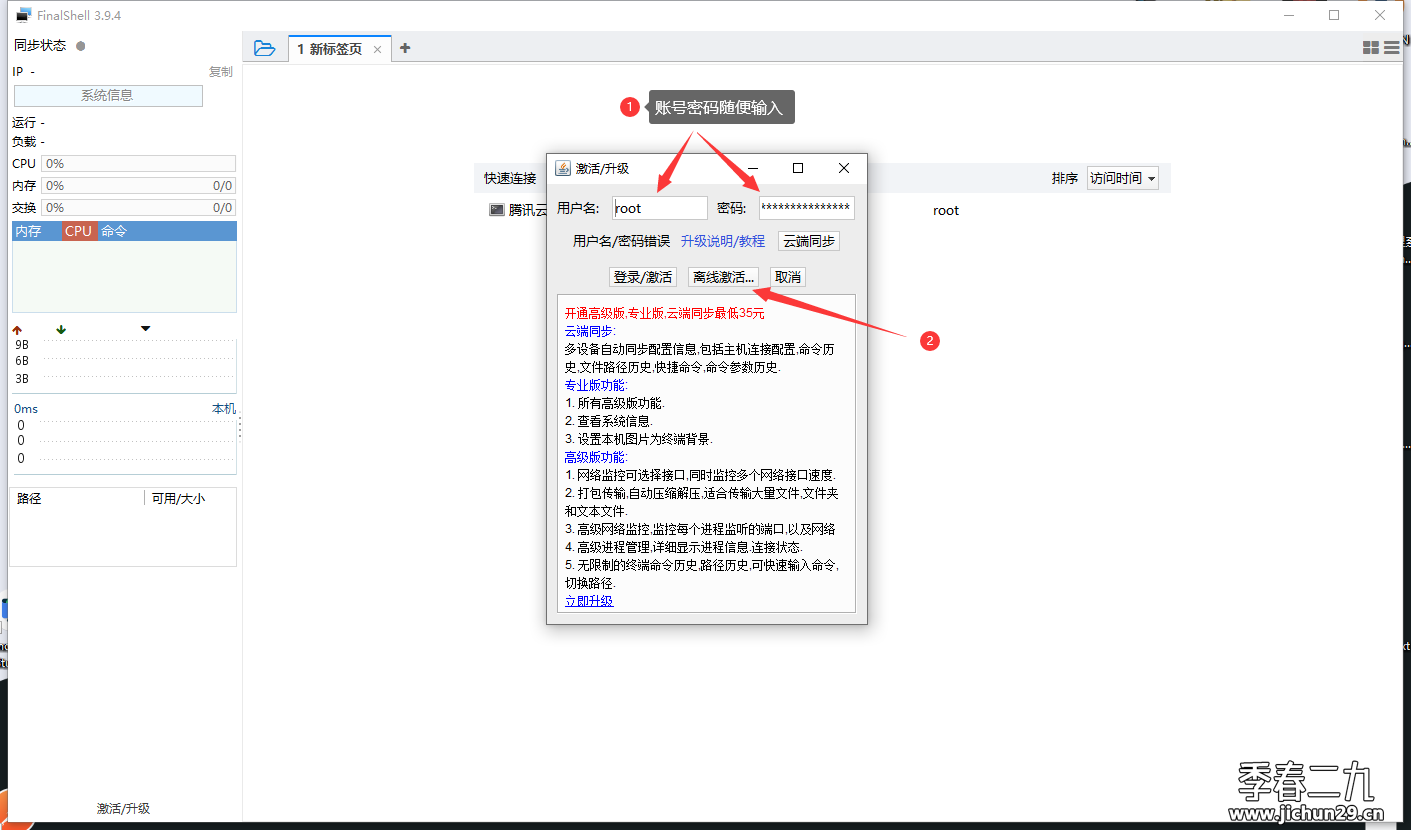Click the 本机 ping link
The height and width of the screenshot is (830, 1411).
click(224, 409)
